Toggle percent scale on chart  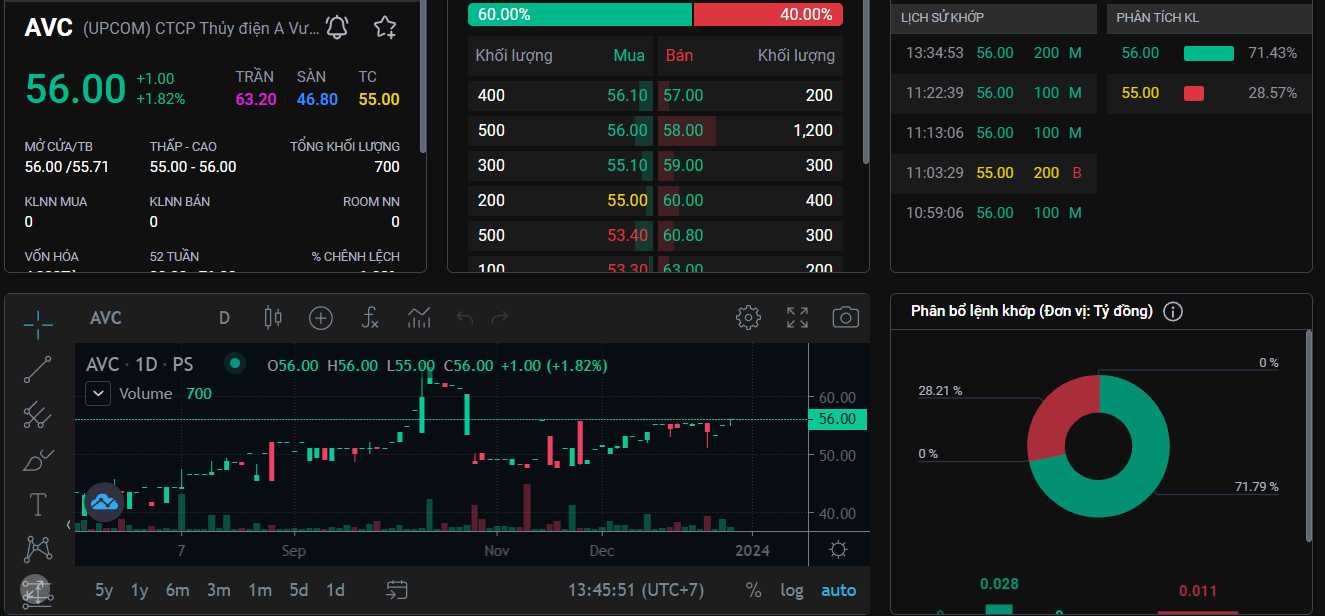pos(753,590)
